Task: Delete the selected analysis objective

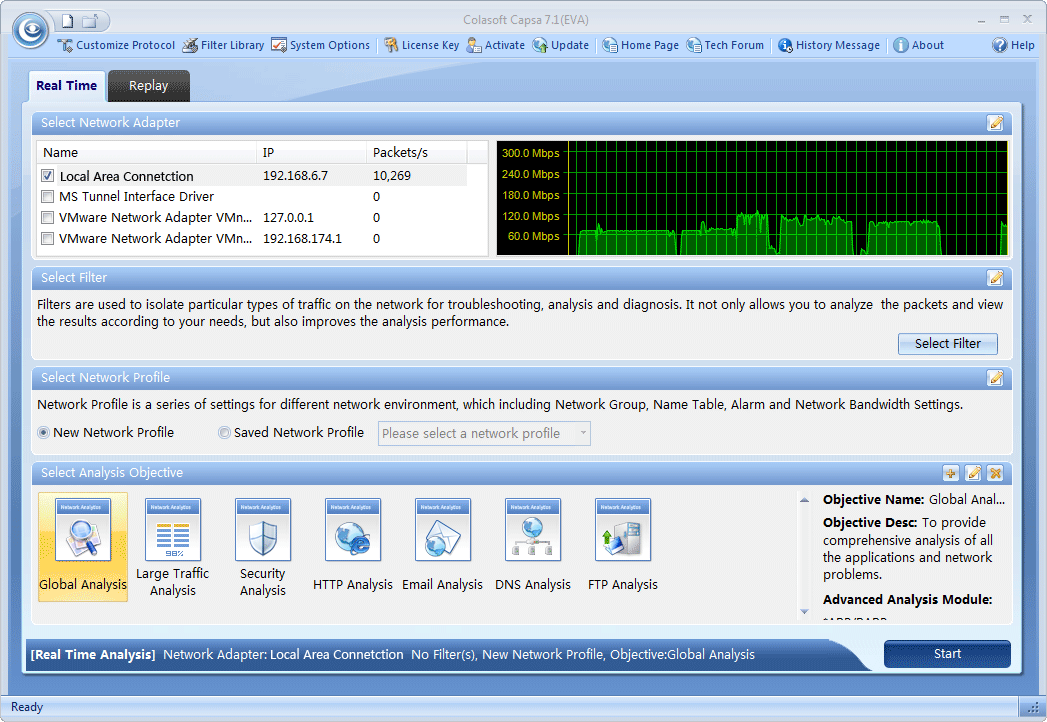Action: tap(996, 474)
